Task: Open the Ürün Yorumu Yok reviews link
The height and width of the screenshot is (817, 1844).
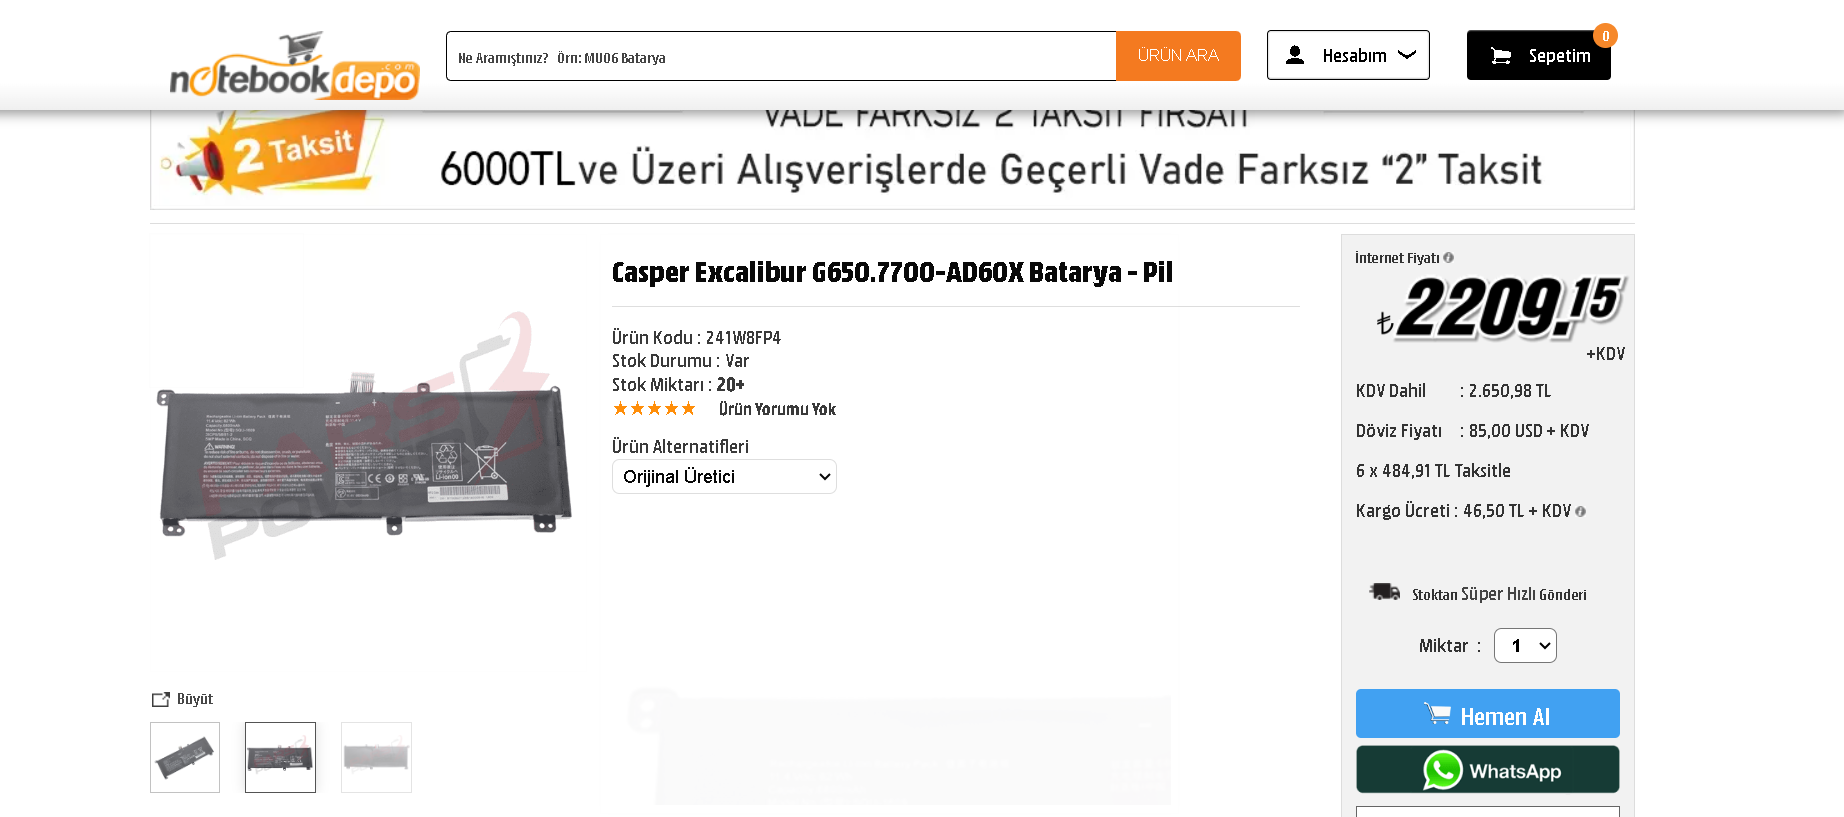Action: click(x=777, y=409)
